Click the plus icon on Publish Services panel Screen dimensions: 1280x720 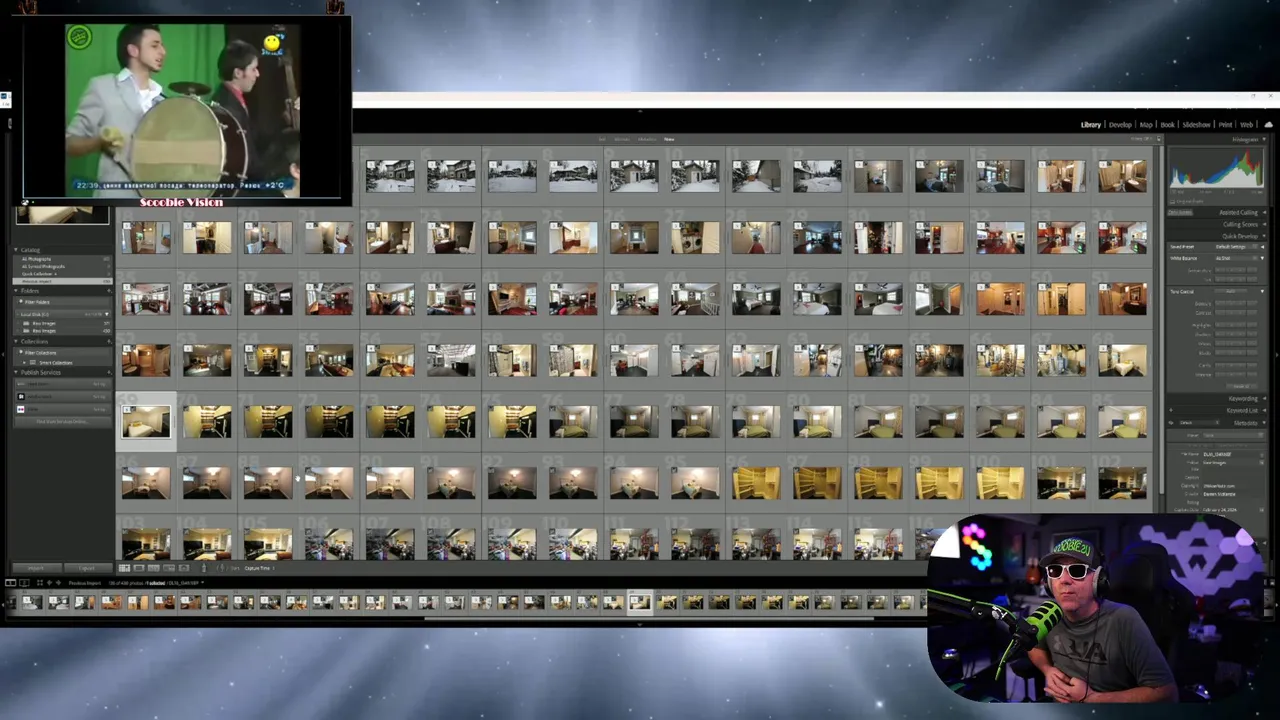pos(108,372)
